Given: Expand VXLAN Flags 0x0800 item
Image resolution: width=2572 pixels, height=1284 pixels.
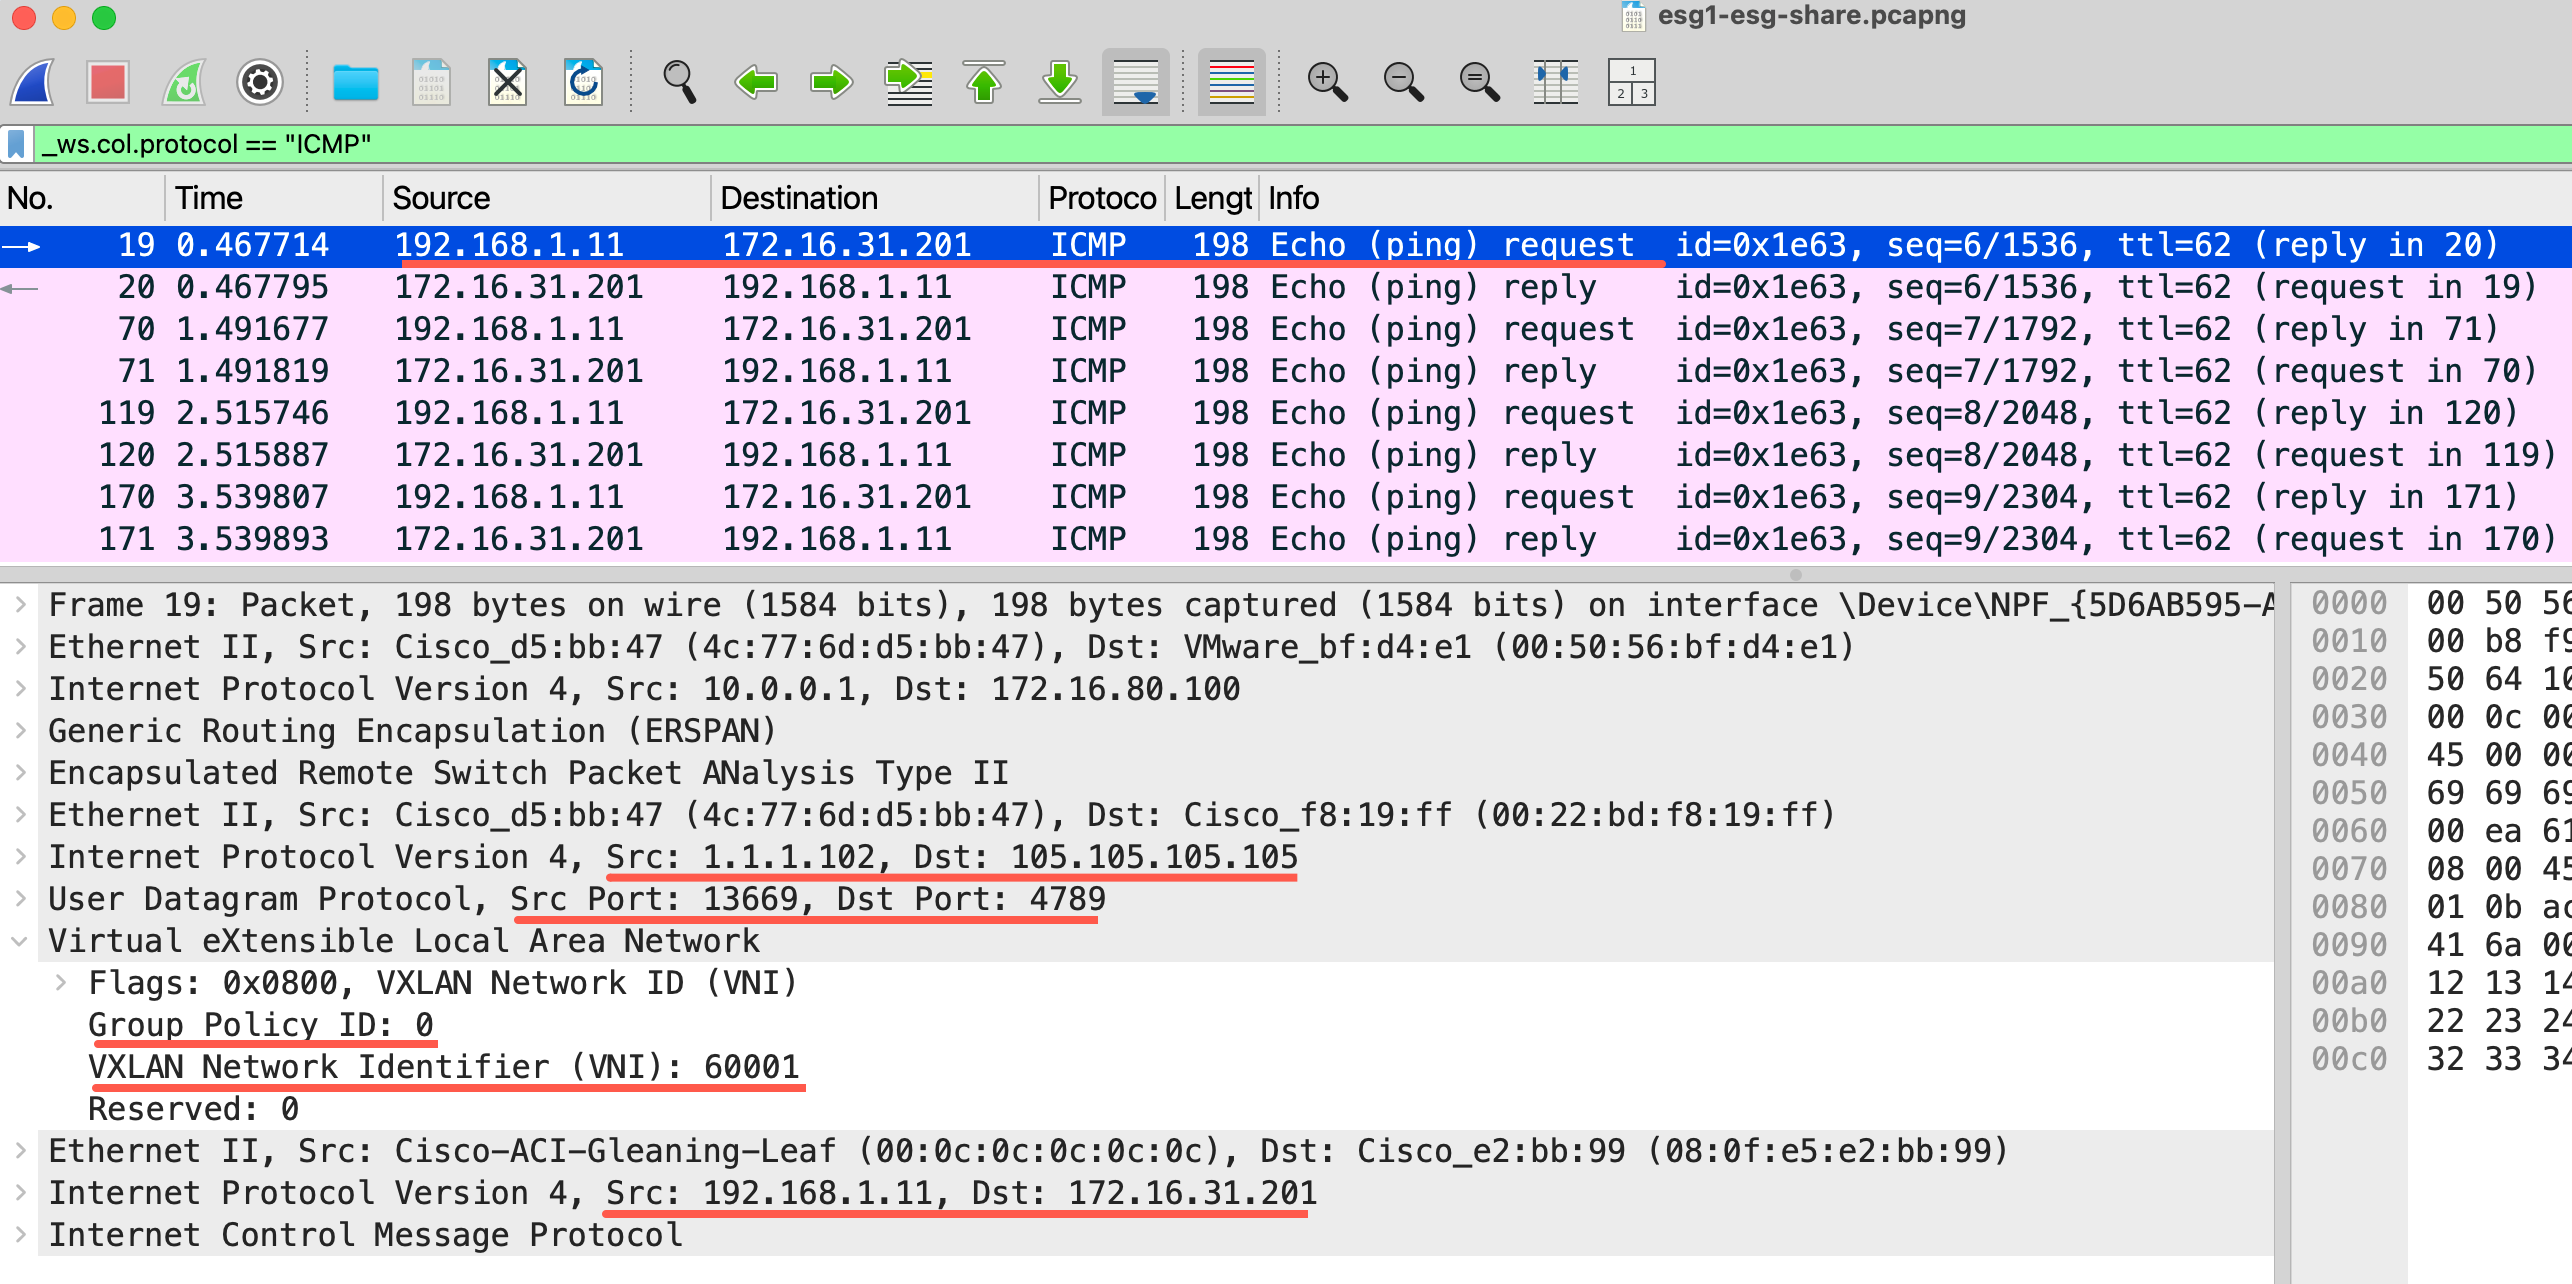Looking at the screenshot, I should coord(61,982).
